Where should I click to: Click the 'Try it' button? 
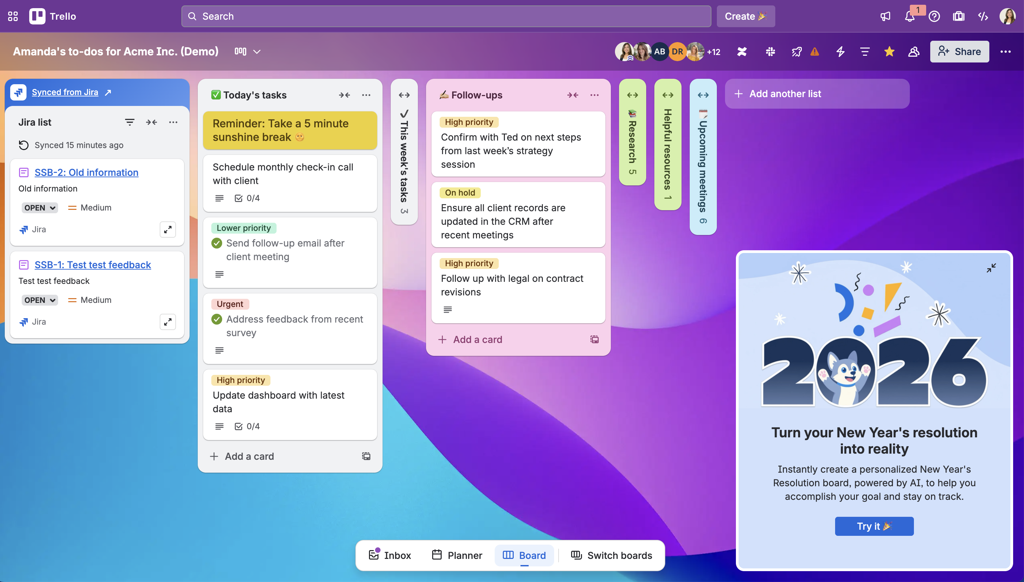pos(874,526)
